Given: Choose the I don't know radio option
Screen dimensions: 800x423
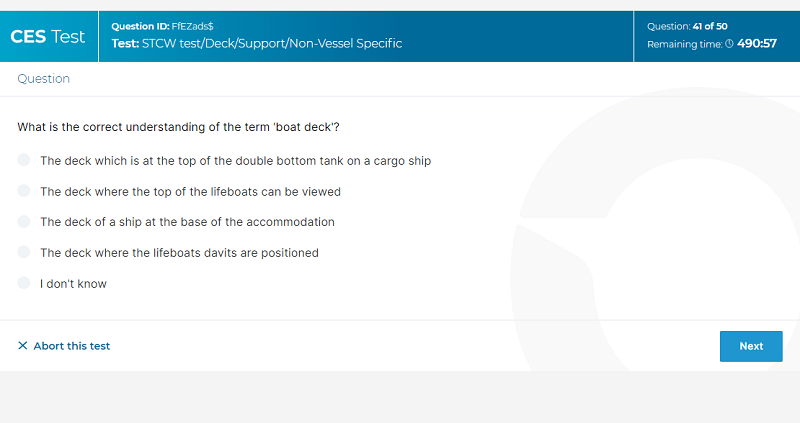Looking at the screenshot, I should pos(24,283).
